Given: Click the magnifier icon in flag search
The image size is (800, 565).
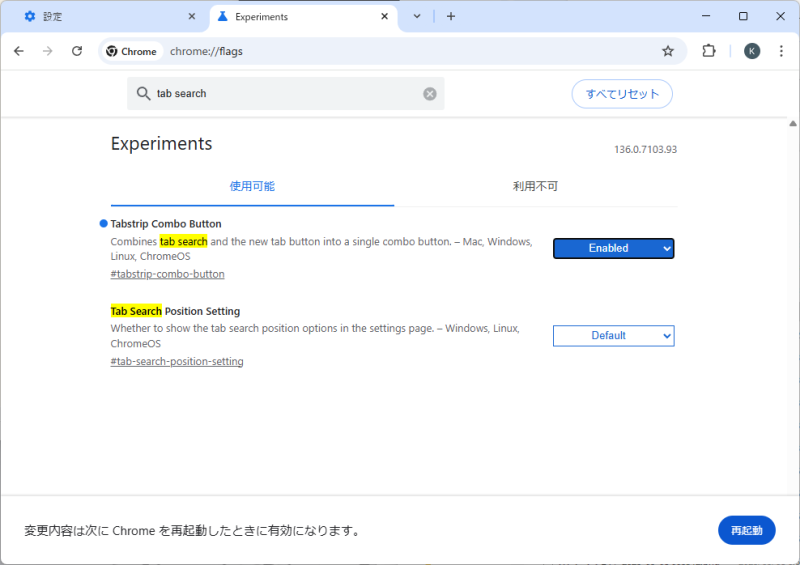Looking at the screenshot, I should (143, 93).
